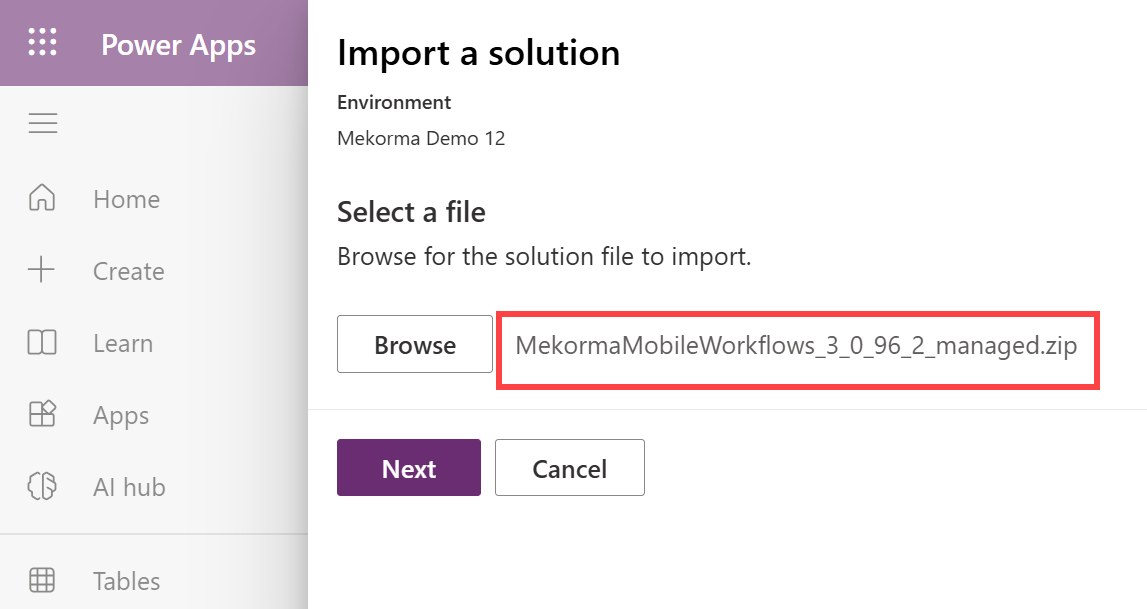Click the Power Apps title
The image size is (1147, 609).
[x=179, y=45]
